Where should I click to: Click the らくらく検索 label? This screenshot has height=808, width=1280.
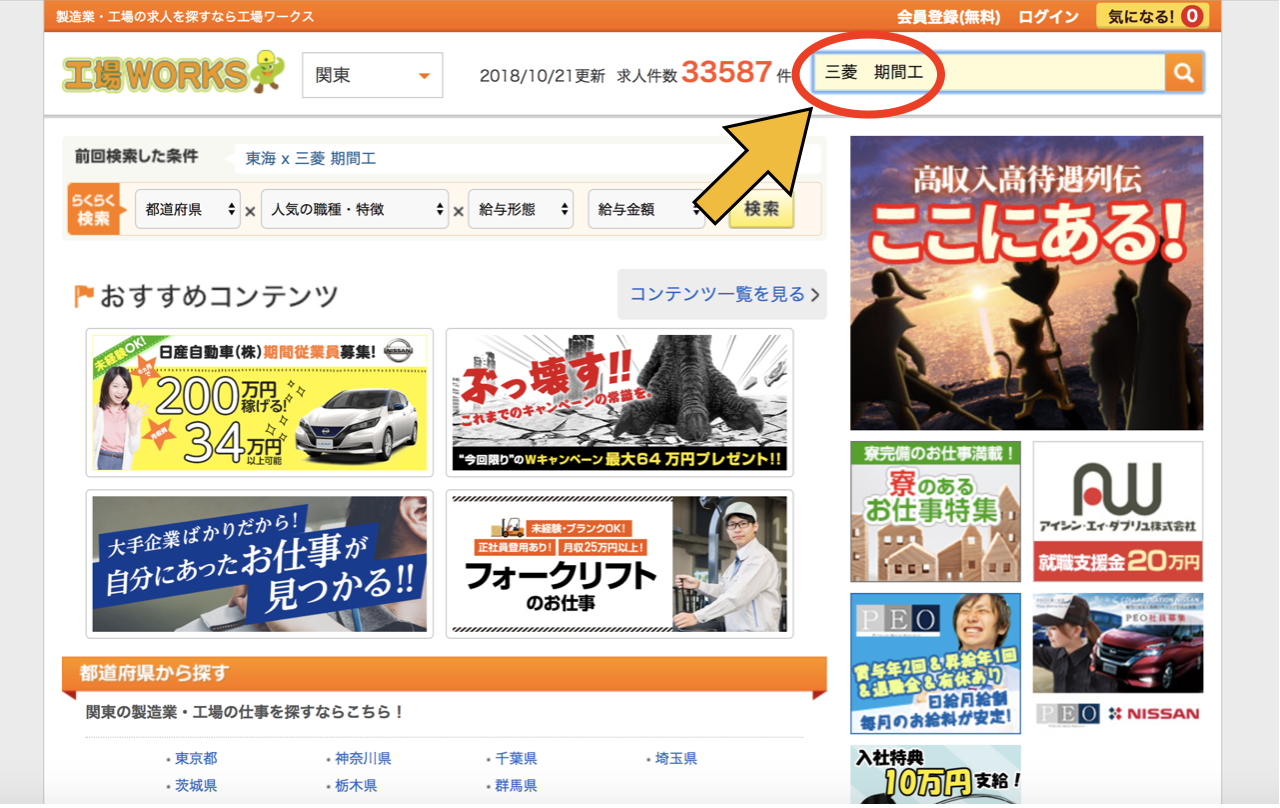(93, 209)
